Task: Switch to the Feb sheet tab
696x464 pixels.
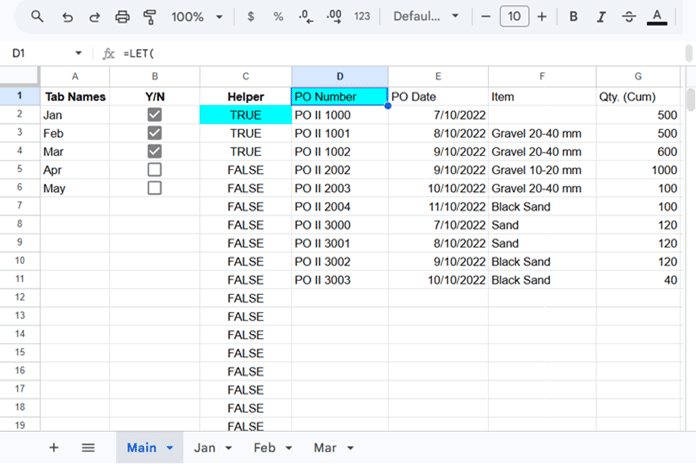Action: coord(265,448)
